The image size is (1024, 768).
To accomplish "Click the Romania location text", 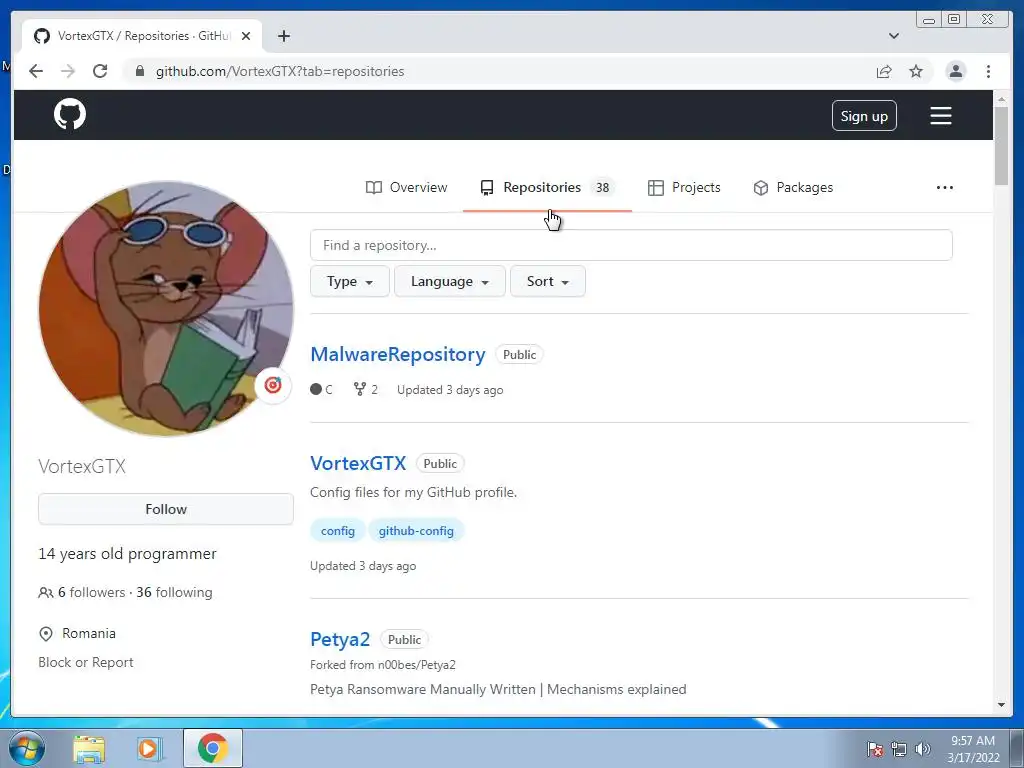I will coord(89,633).
